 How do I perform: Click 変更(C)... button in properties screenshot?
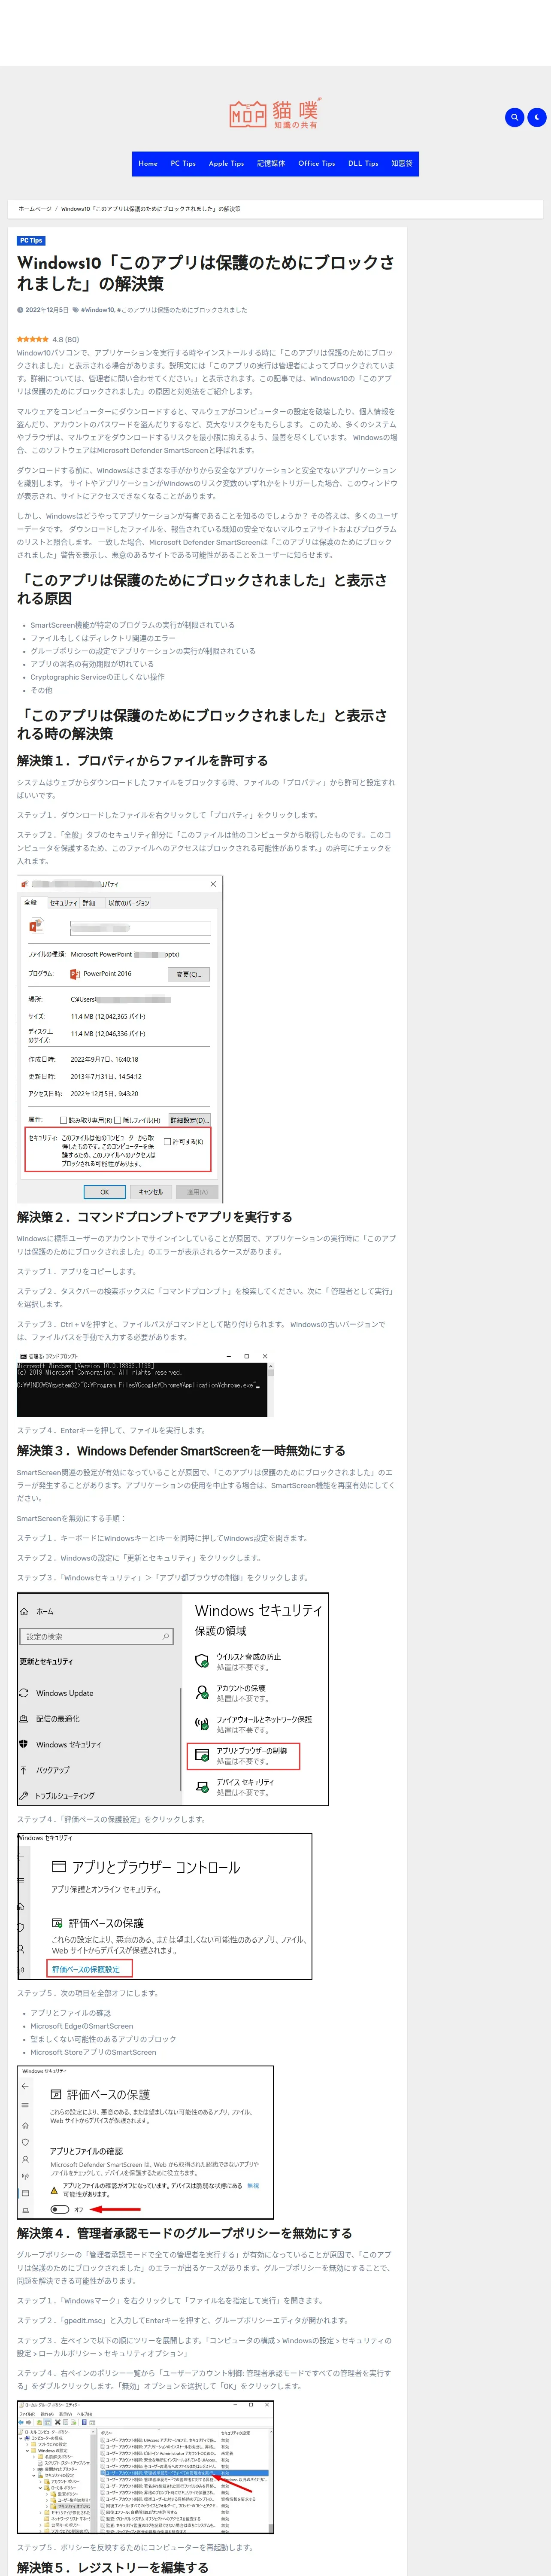(189, 974)
